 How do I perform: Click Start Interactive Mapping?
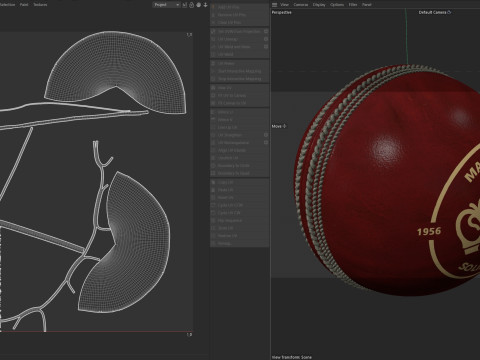239,71
